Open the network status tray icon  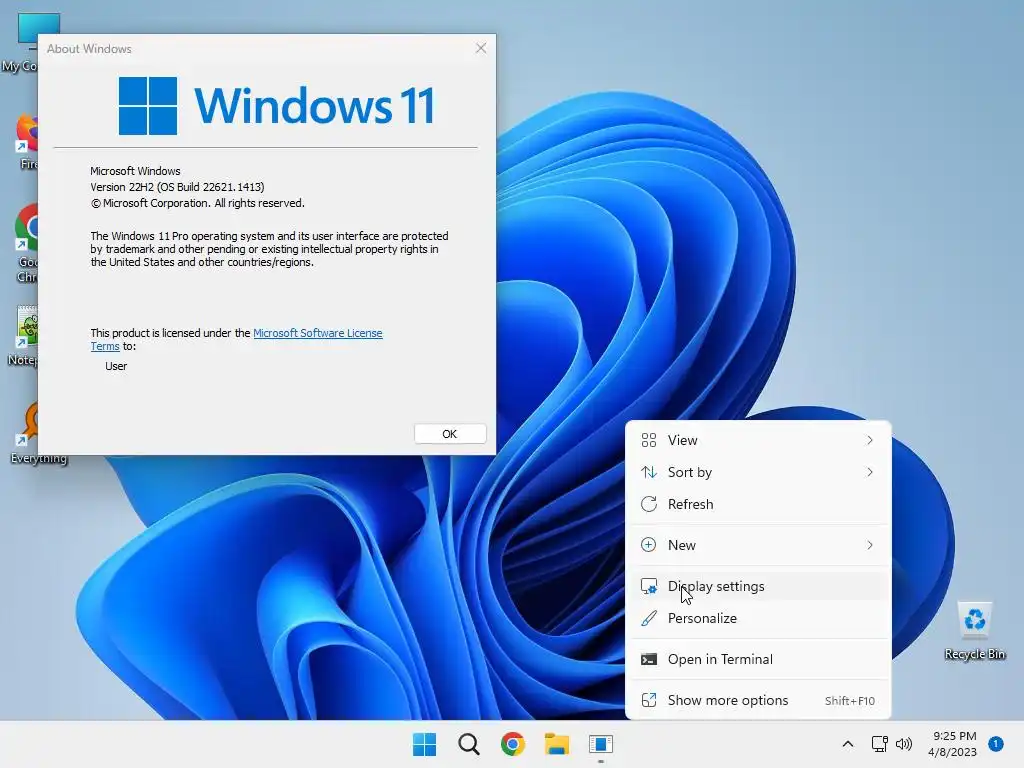(880, 744)
